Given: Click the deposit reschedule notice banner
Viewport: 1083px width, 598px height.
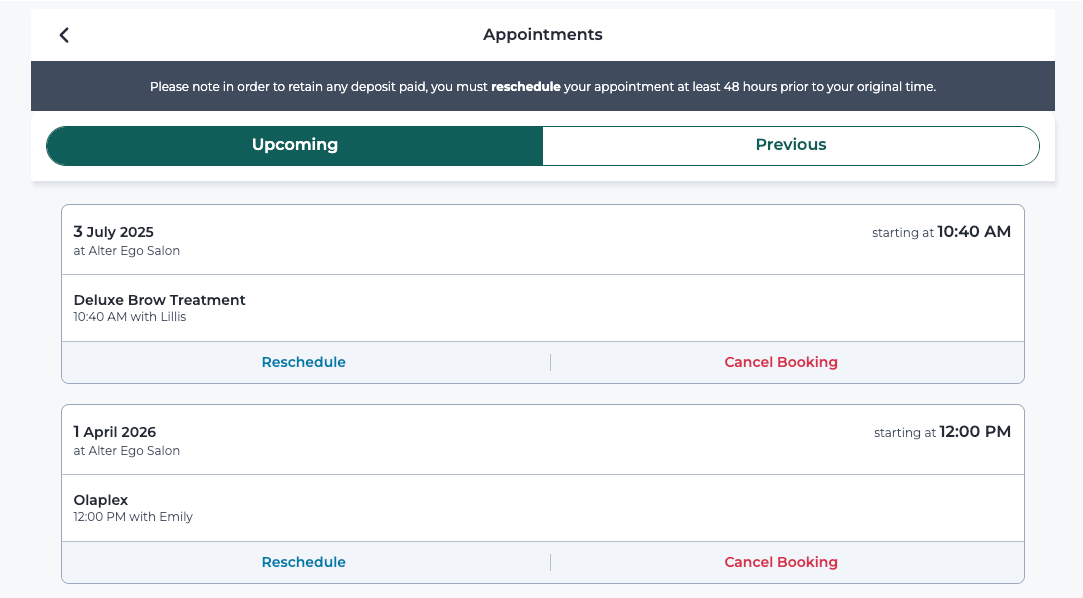Looking at the screenshot, I should (543, 86).
